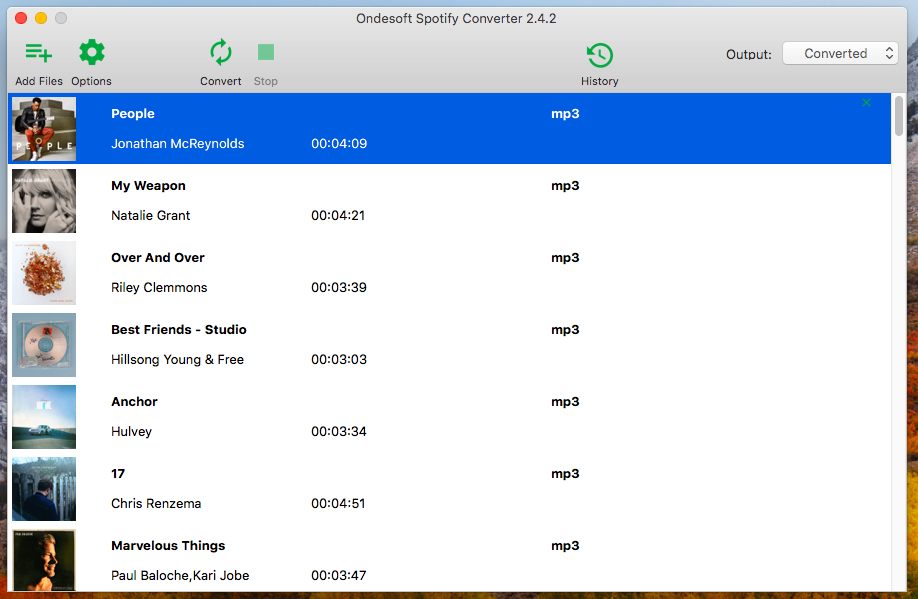Click artist Natalie Grant
The image size is (918, 599).
(150, 215)
